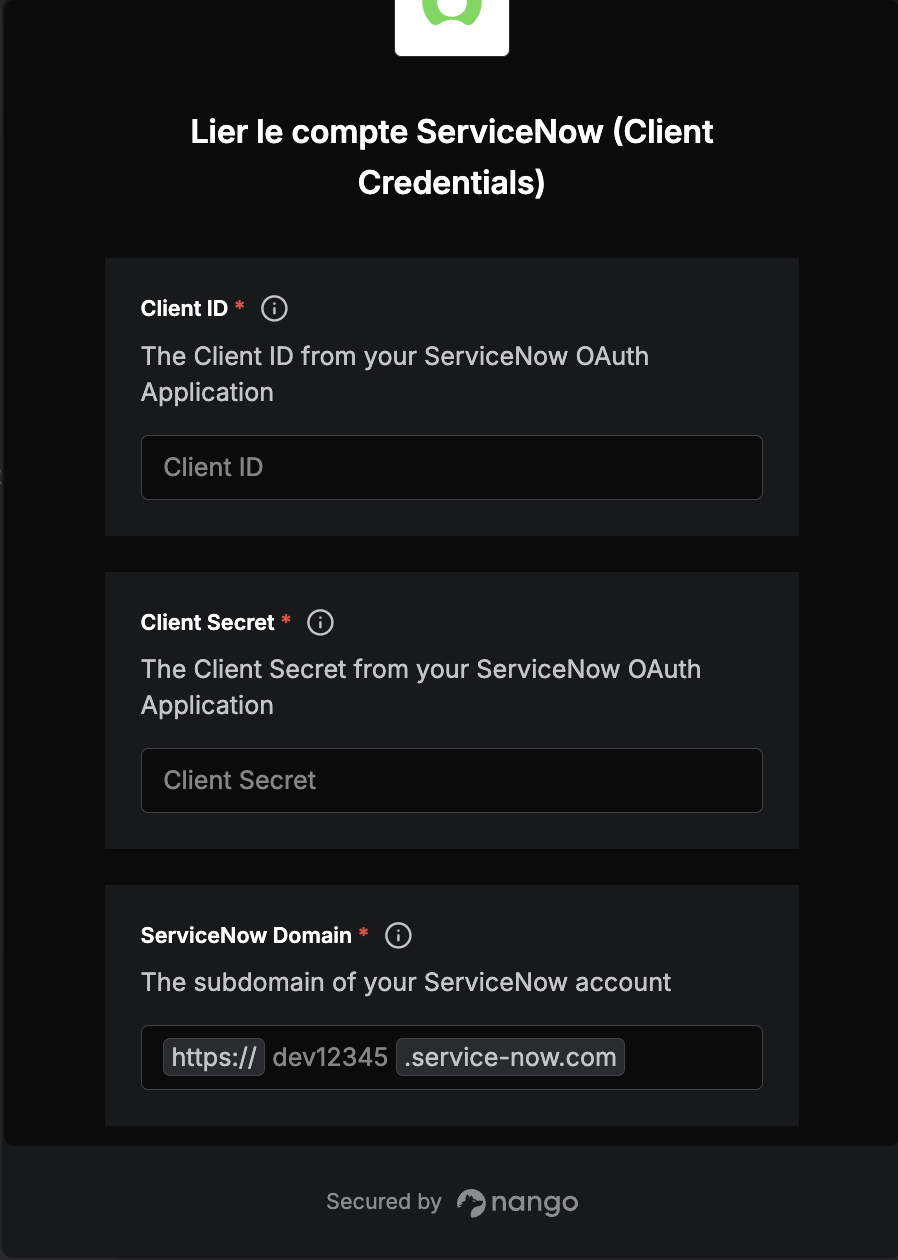Viewport: 898px width, 1260px height.
Task: Click the red asterisk next to Client ID
Action: (239, 303)
